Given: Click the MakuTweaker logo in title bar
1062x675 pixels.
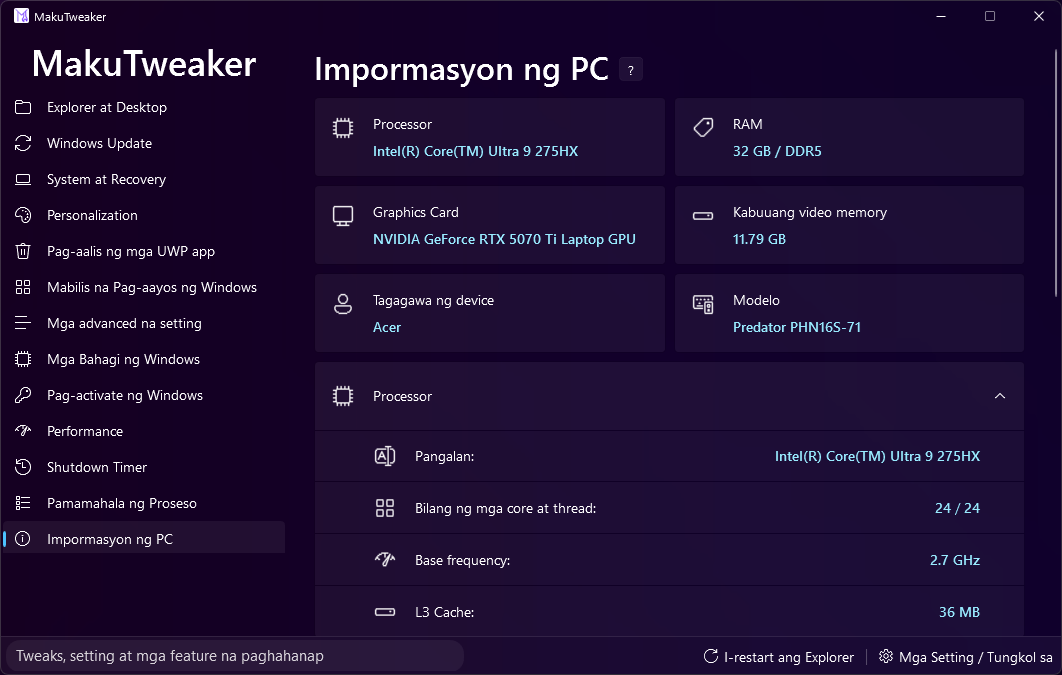Looking at the screenshot, I should (x=21, y=16).
